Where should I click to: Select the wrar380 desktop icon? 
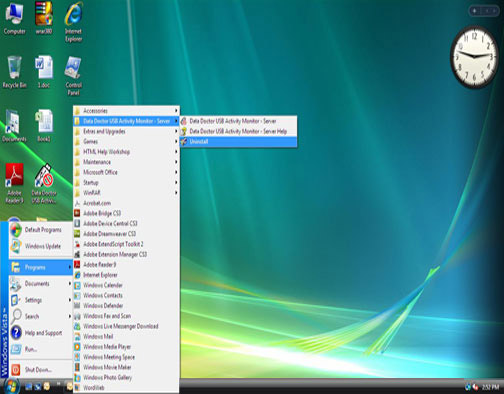pos(44,19)
